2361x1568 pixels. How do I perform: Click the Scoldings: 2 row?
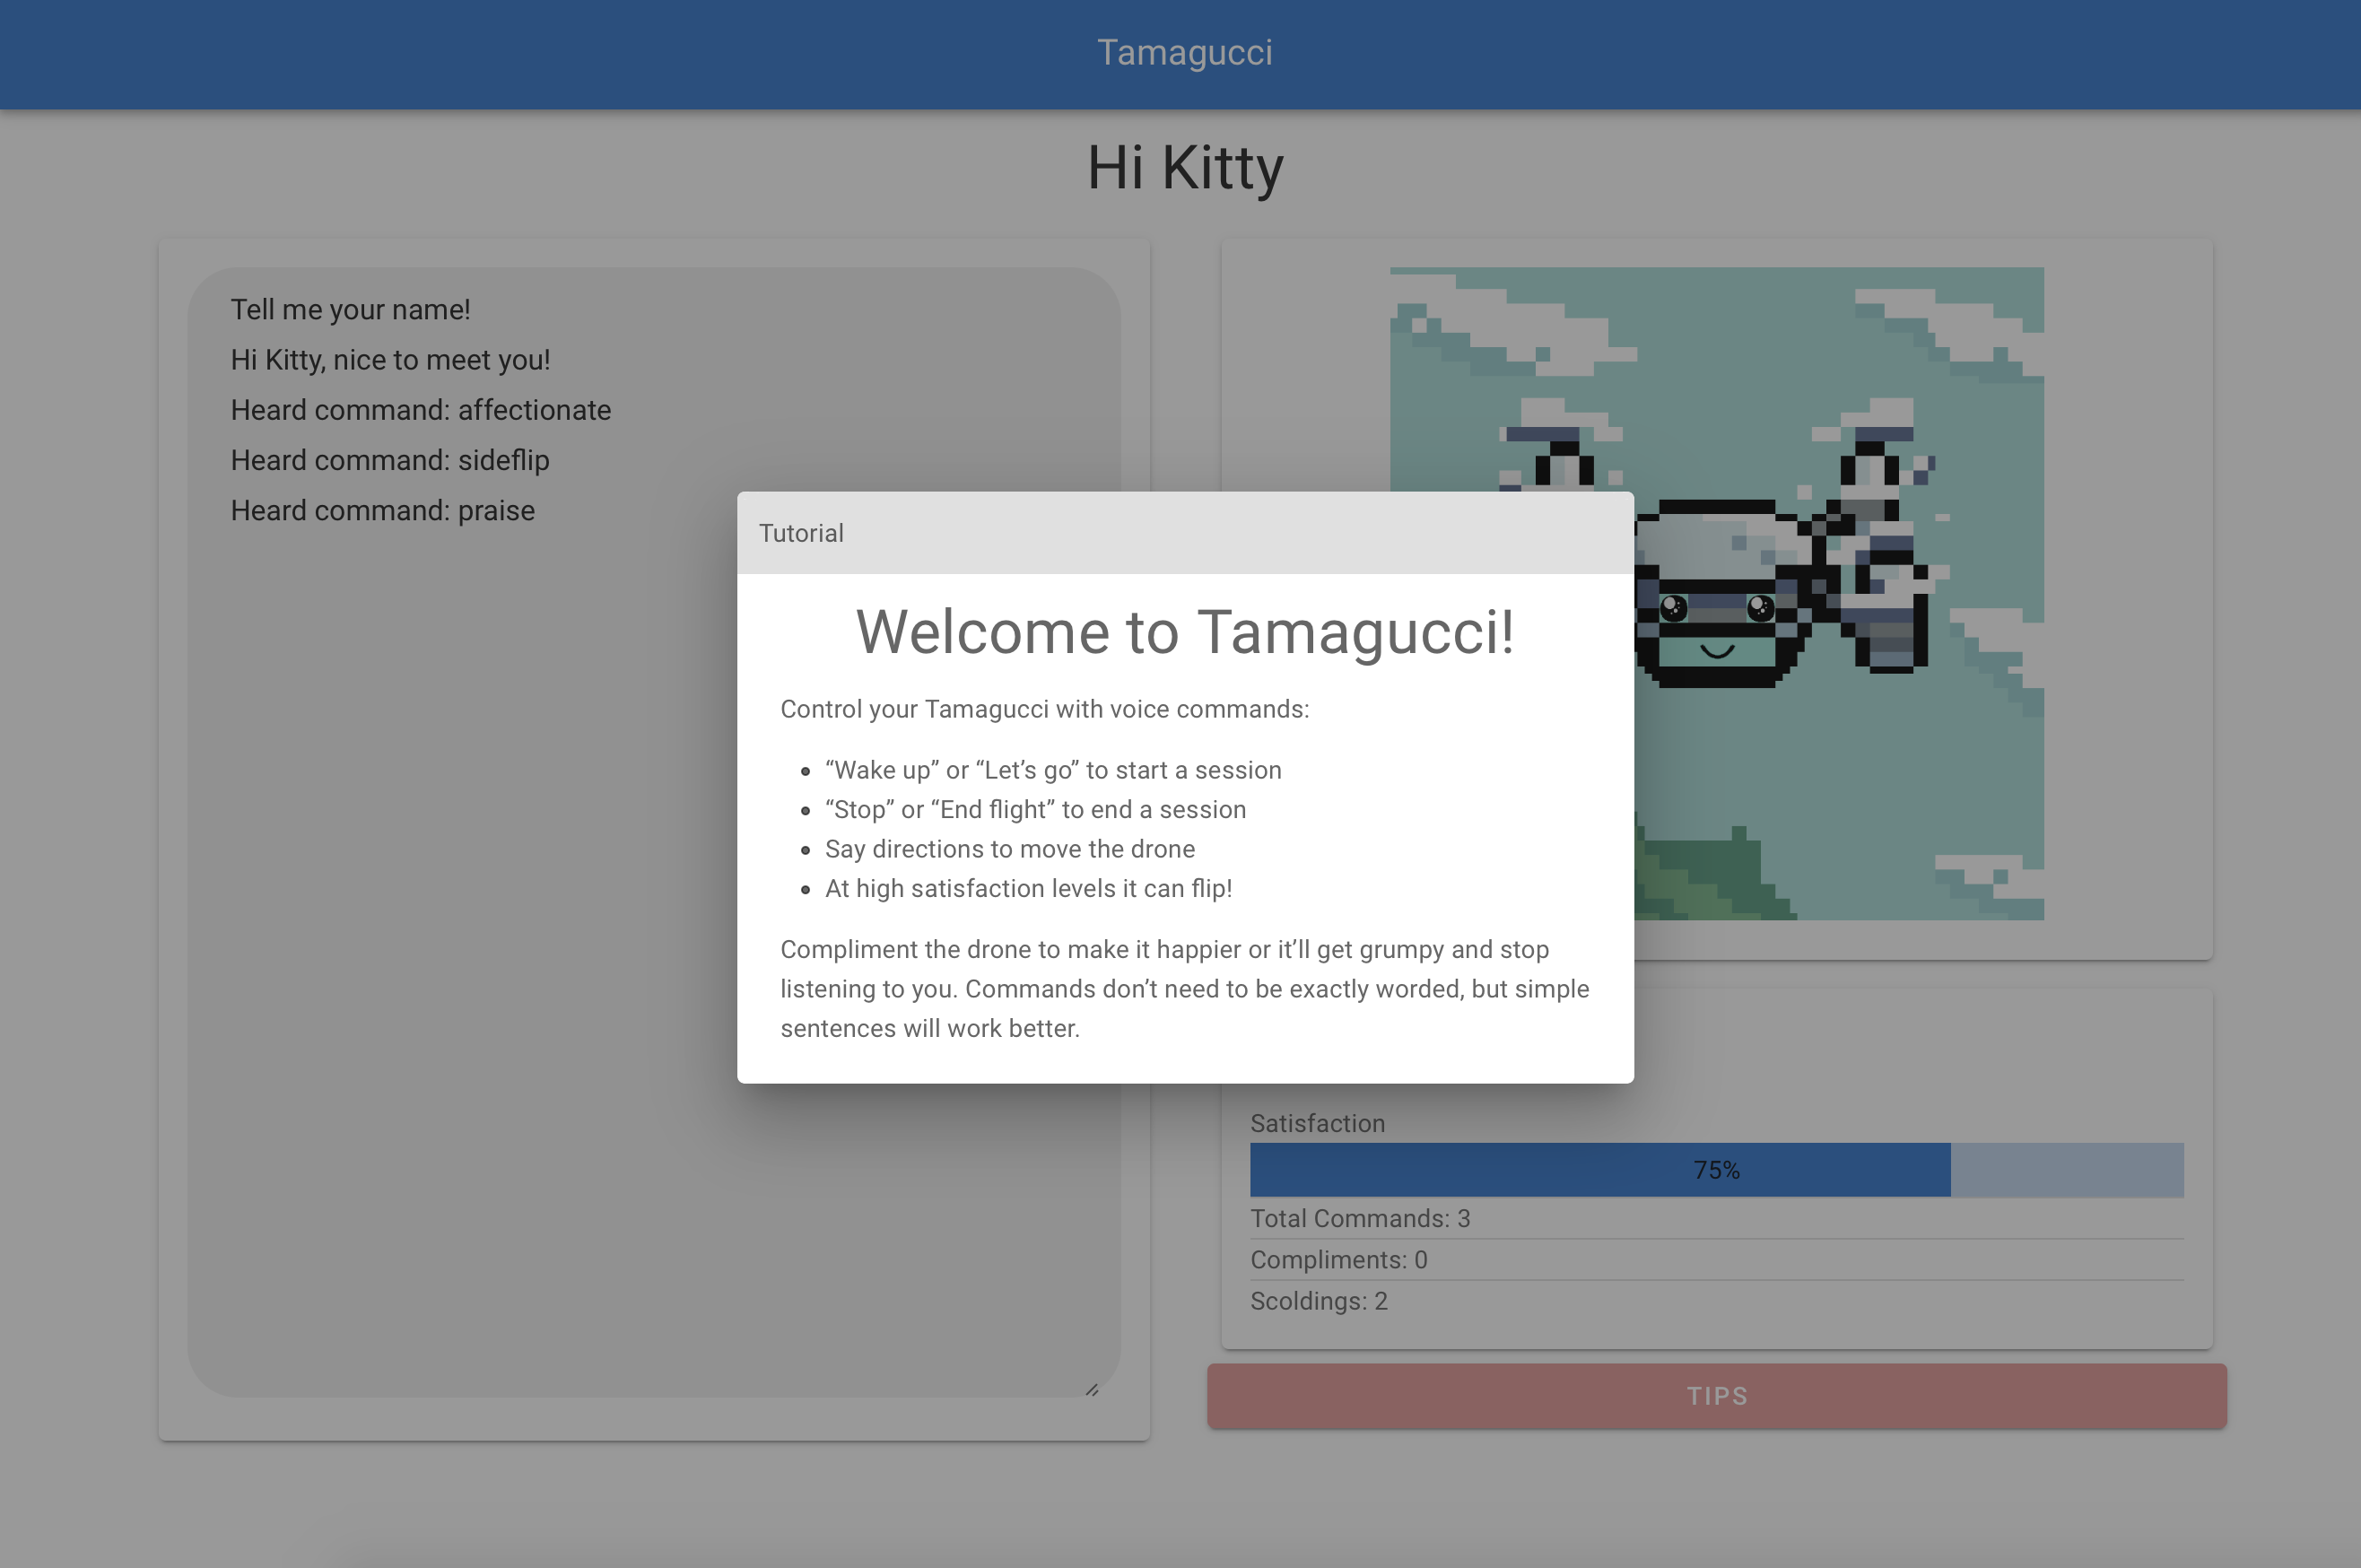click(1318, 1300)
